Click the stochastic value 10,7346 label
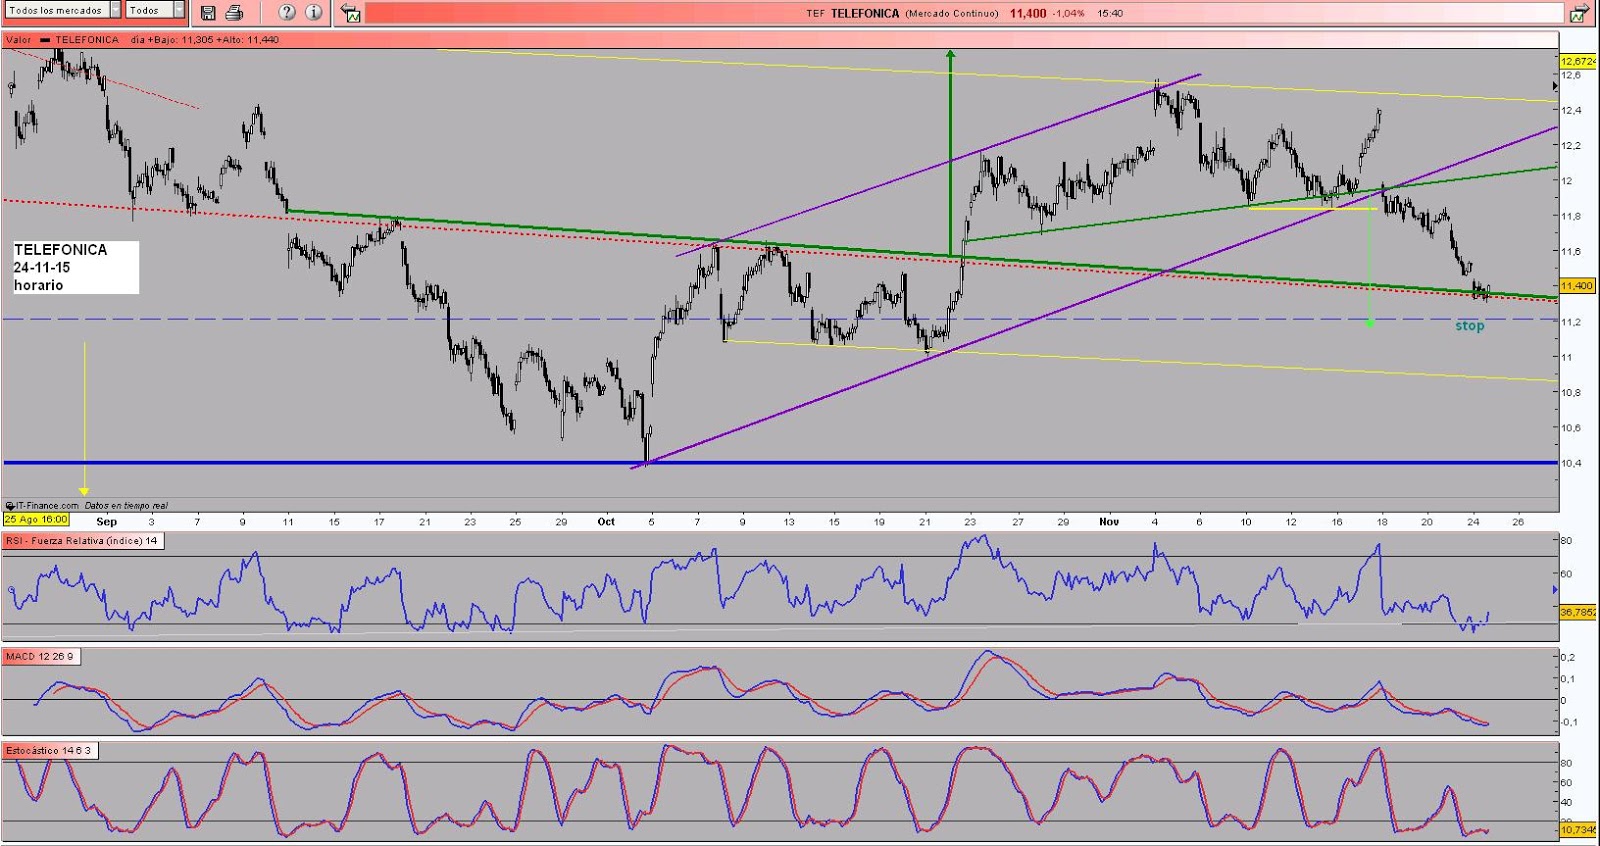 pos(1578,830)
